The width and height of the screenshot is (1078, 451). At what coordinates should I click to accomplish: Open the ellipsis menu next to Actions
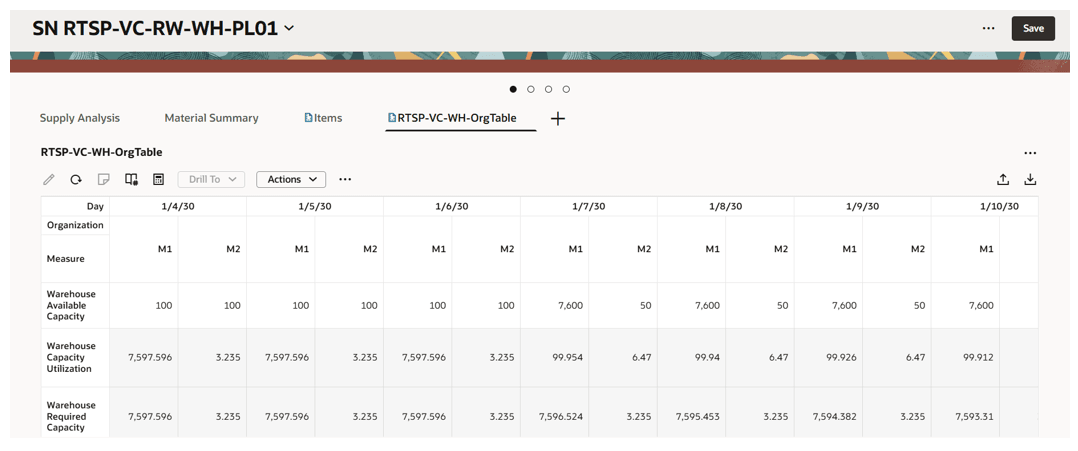[345, 179]
